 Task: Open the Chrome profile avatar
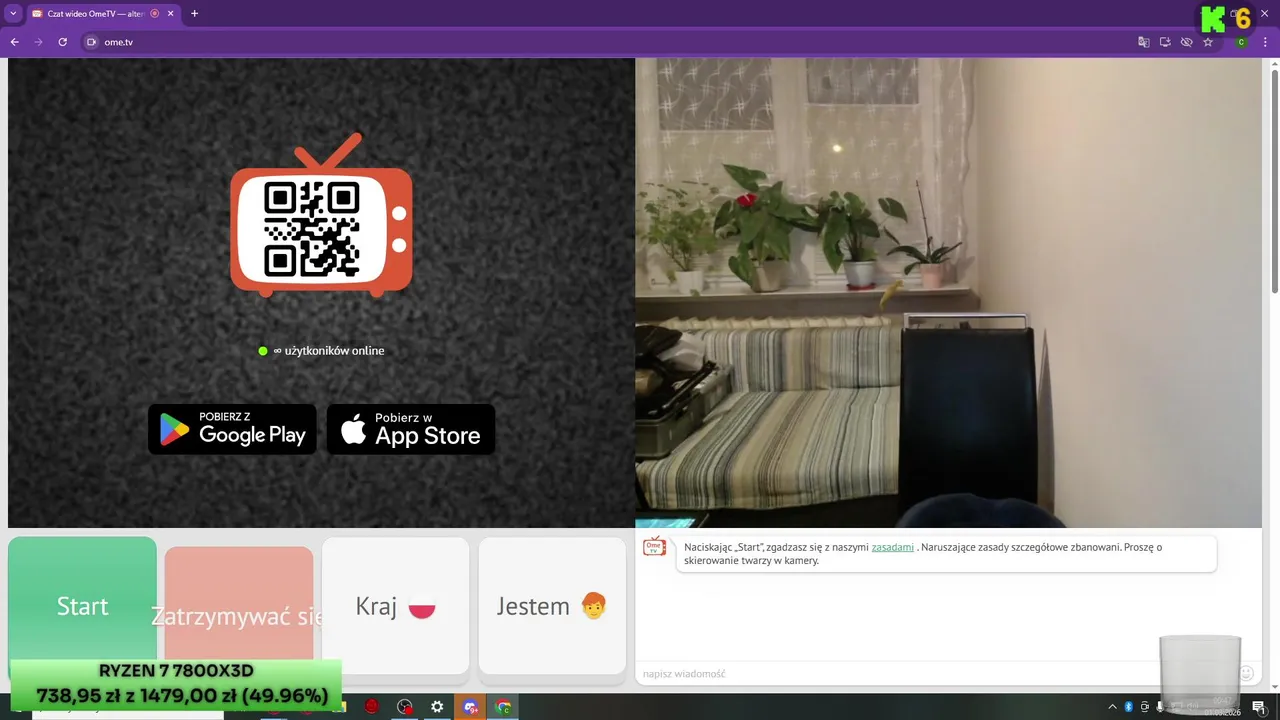pyautogui.click(x=1241, y=42)
